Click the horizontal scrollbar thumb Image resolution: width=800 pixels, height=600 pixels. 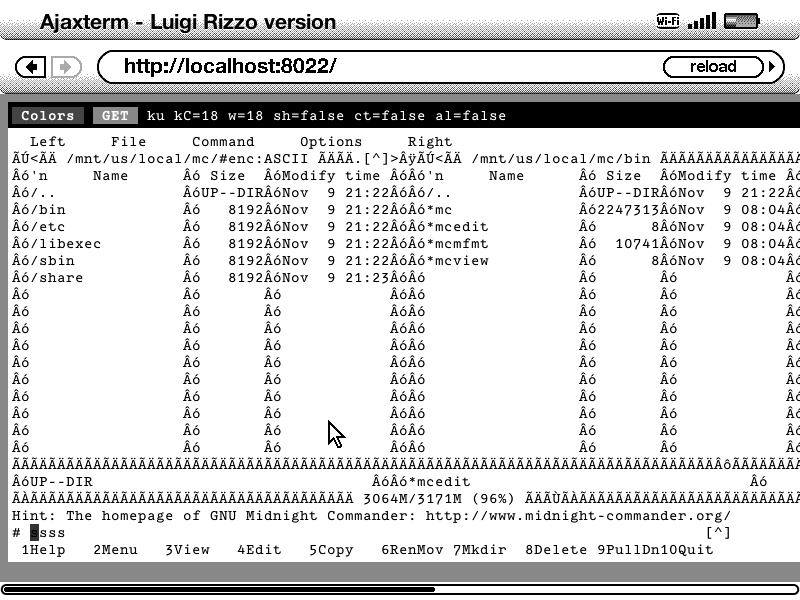218,590
